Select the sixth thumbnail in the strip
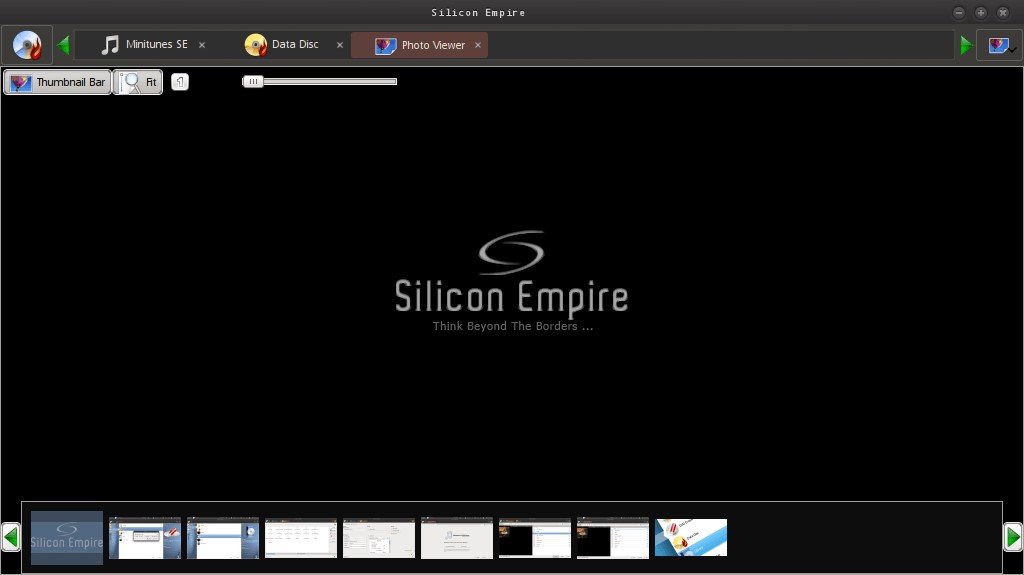Image resolution: width=1024 pixels, height=575 pixels. point(456,538)
